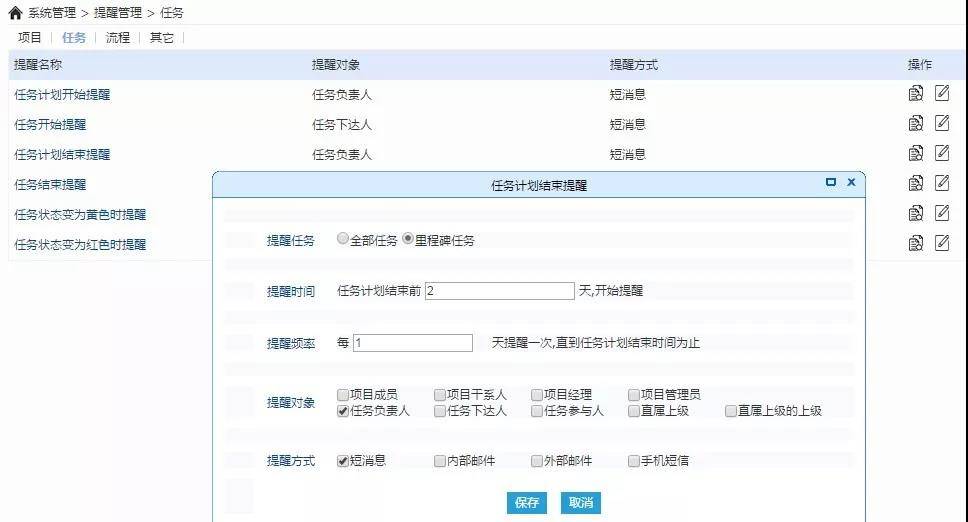Switch to the 流程 tab
This screenshot has width=968, height=522.
click(x=118, y=38)
